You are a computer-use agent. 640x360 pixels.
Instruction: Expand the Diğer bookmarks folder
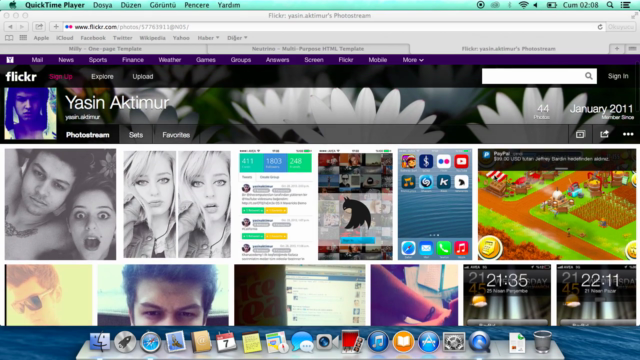(x=237, y=38)
